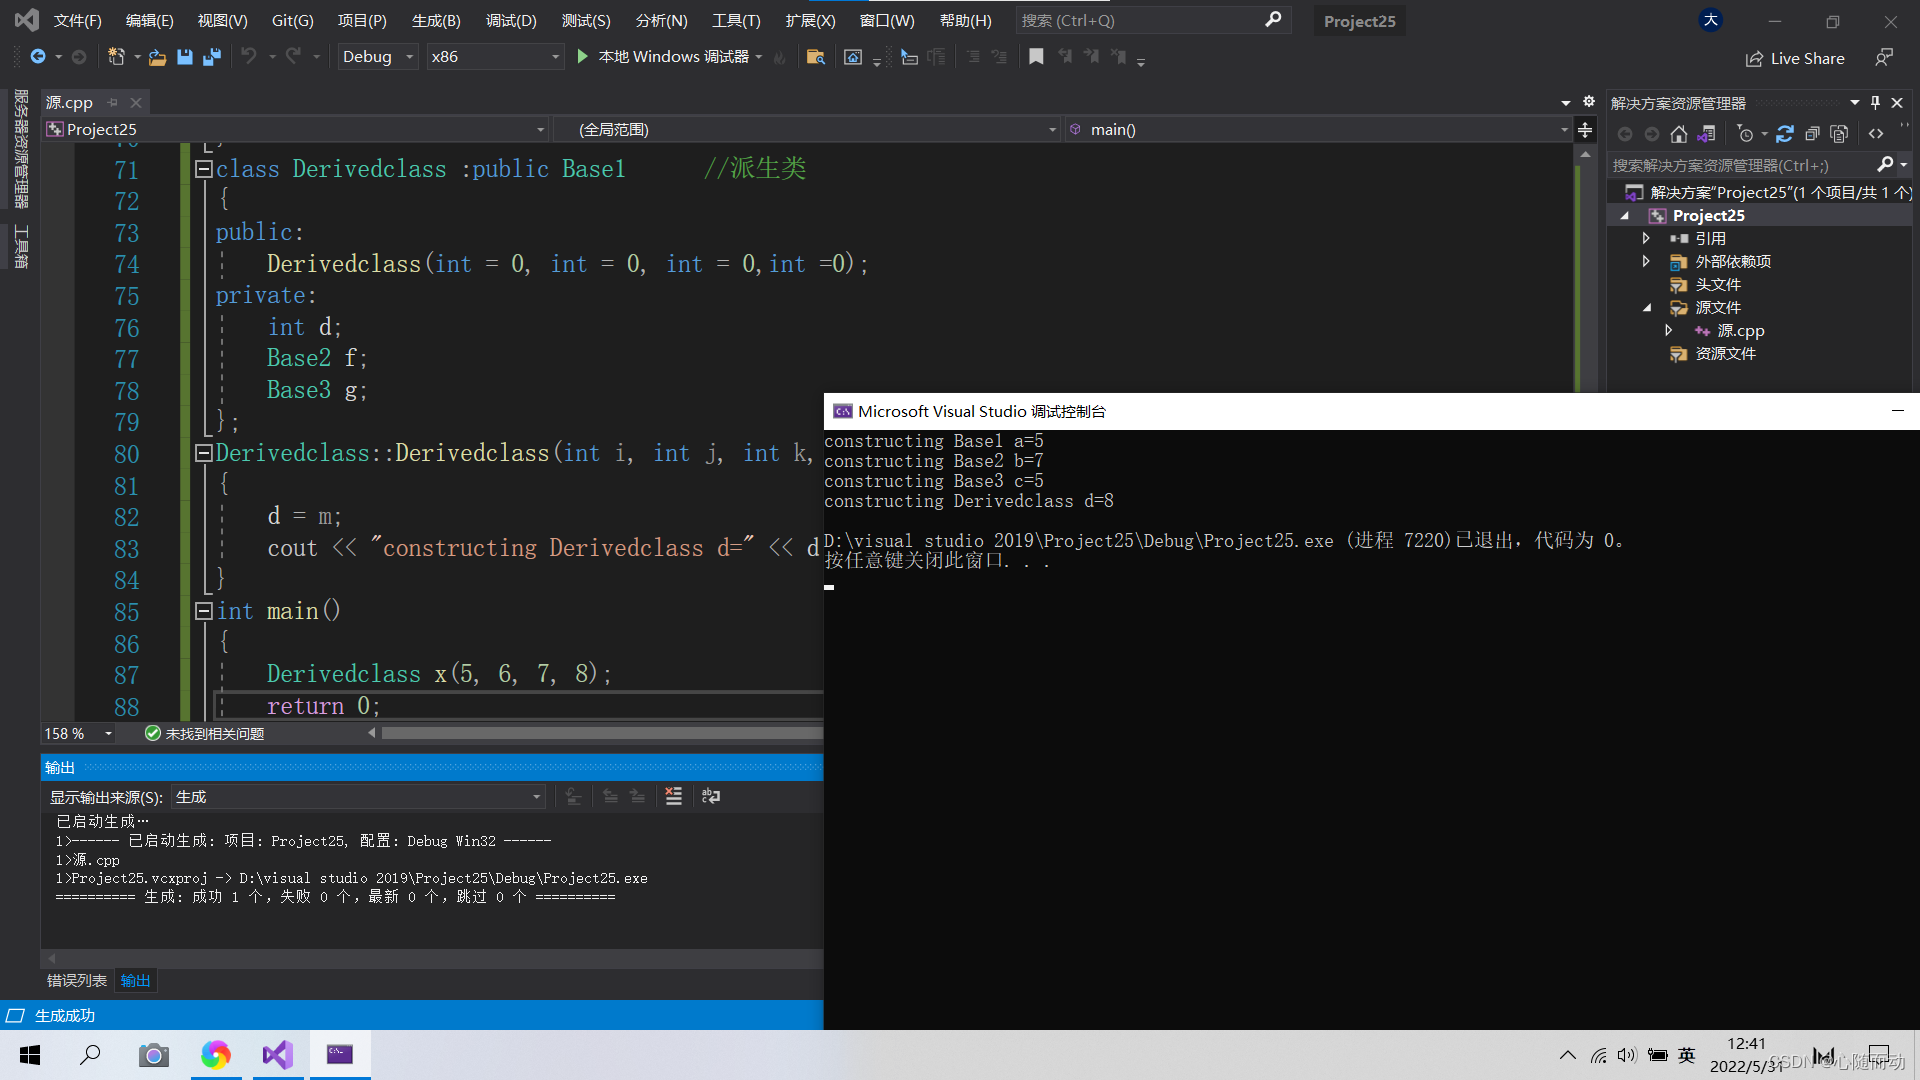1920x1080 pixels.
Task: Click the Clear All icon in Output panel
Action: click(674, 796)
